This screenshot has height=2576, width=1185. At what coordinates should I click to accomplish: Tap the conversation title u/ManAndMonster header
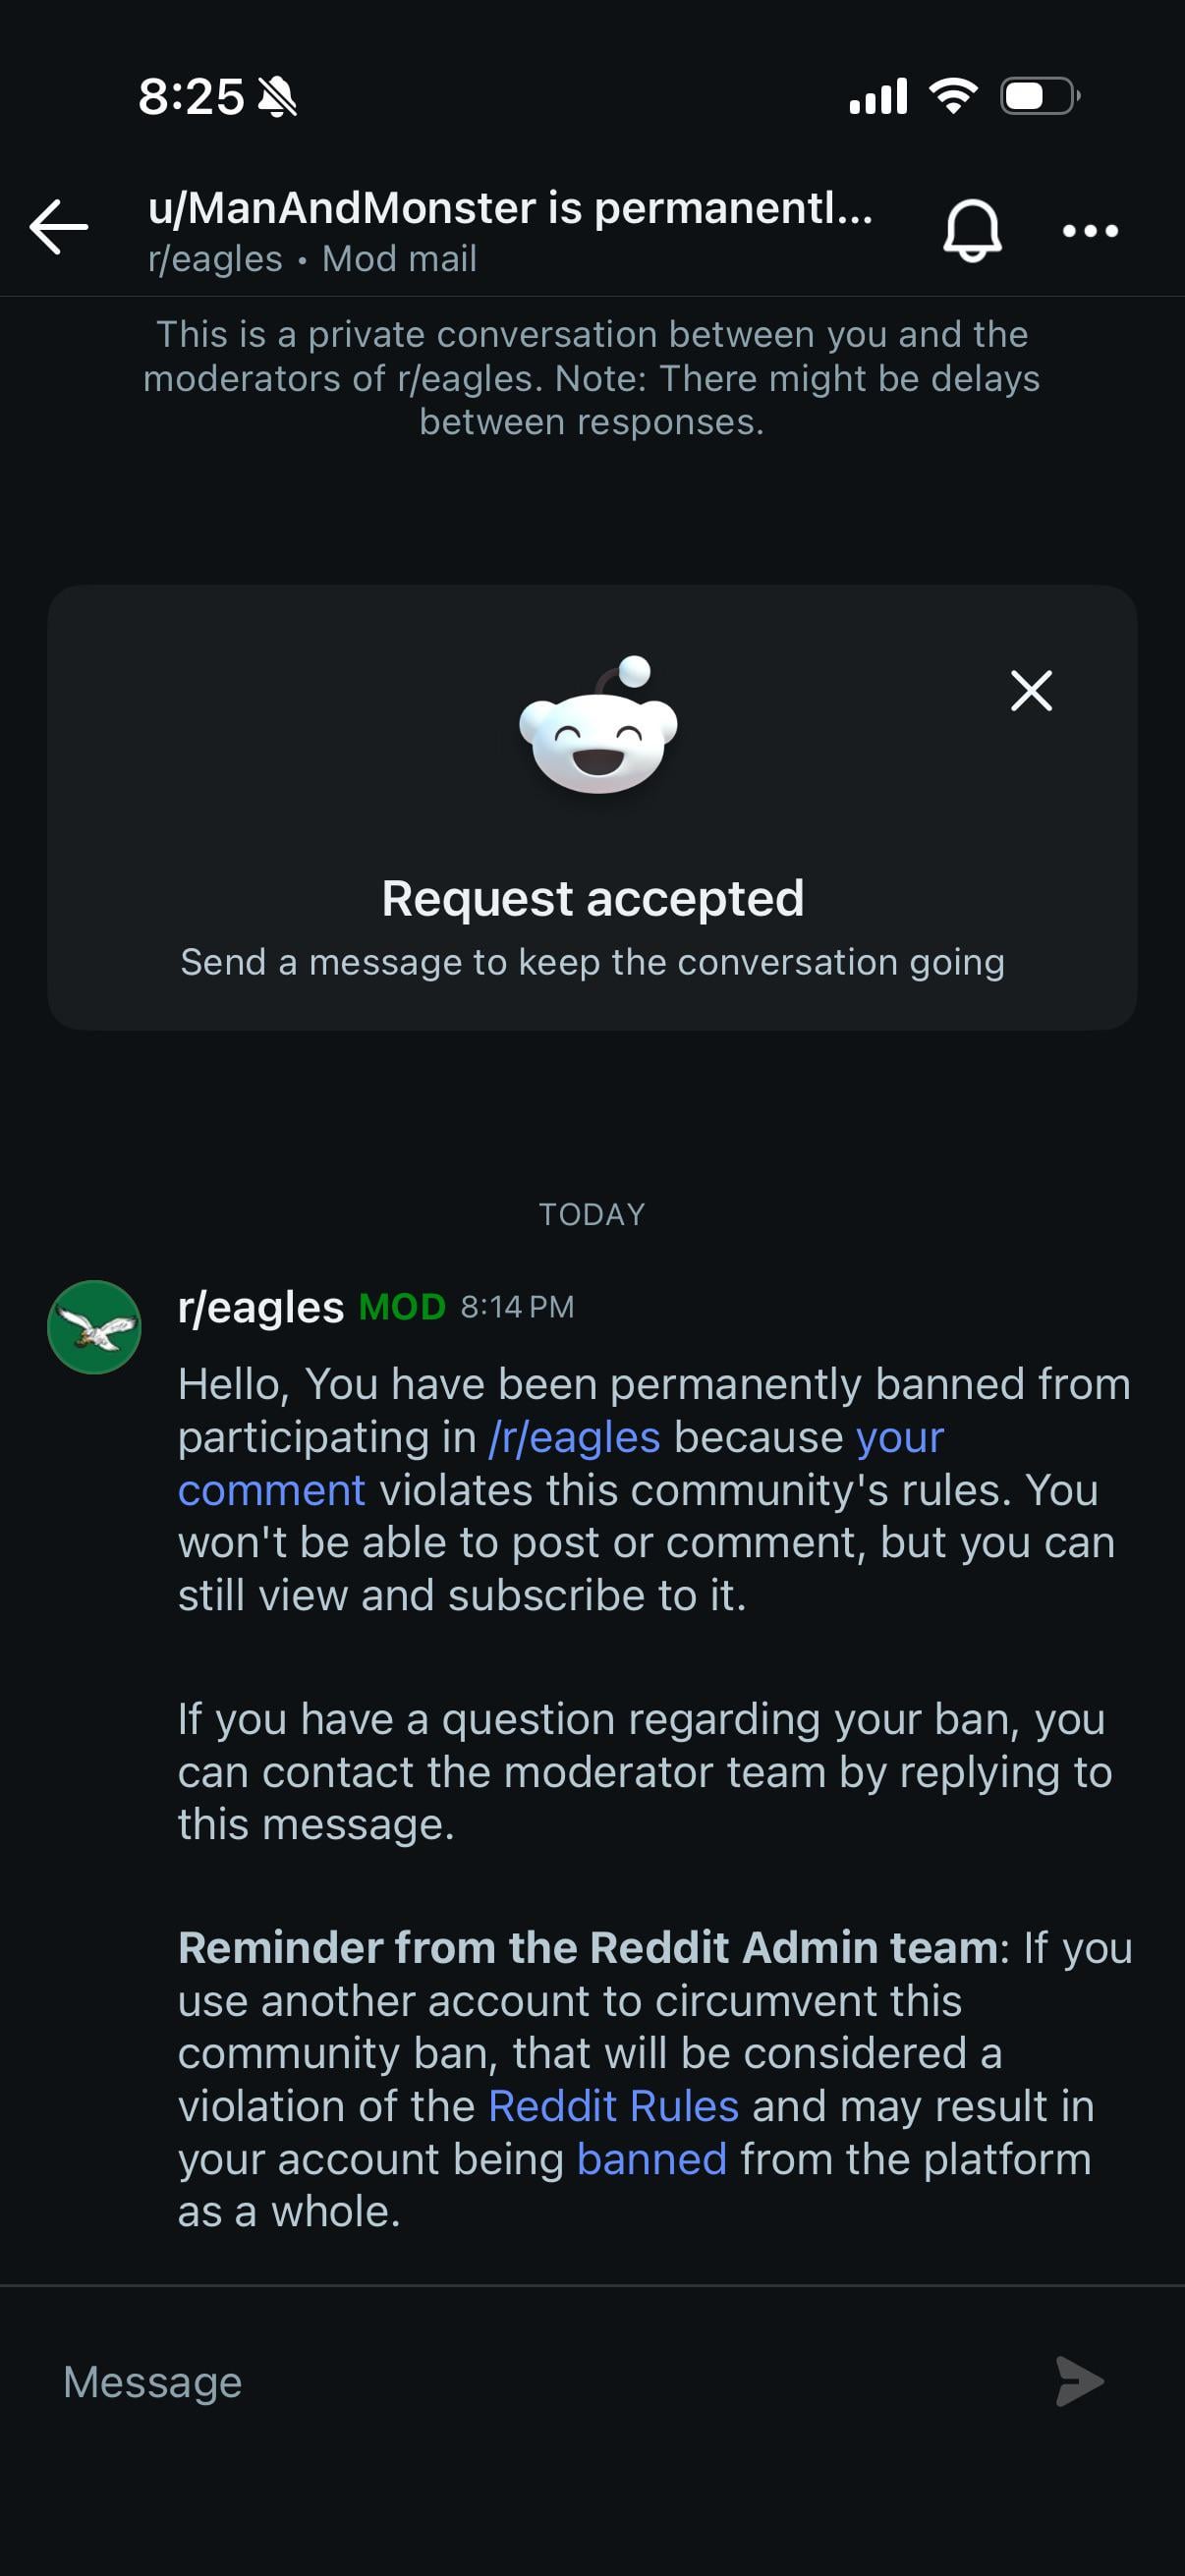[x=510, y=208]
